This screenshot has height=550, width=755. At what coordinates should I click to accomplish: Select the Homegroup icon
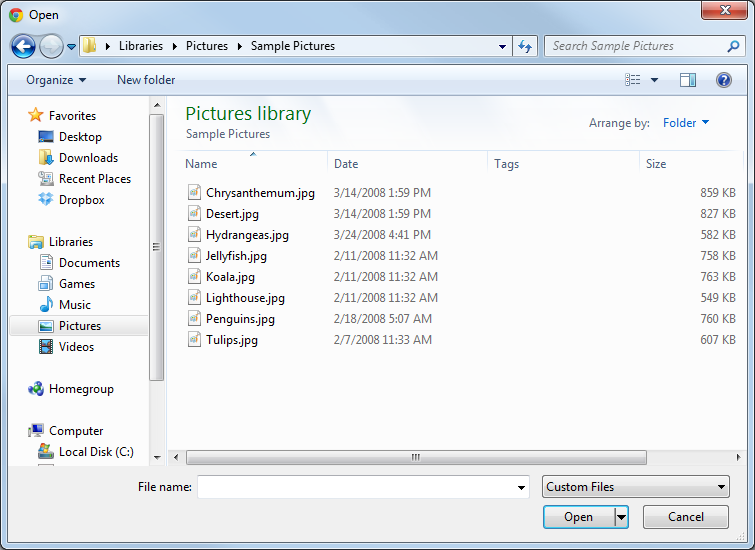click(x=36, y=389)
